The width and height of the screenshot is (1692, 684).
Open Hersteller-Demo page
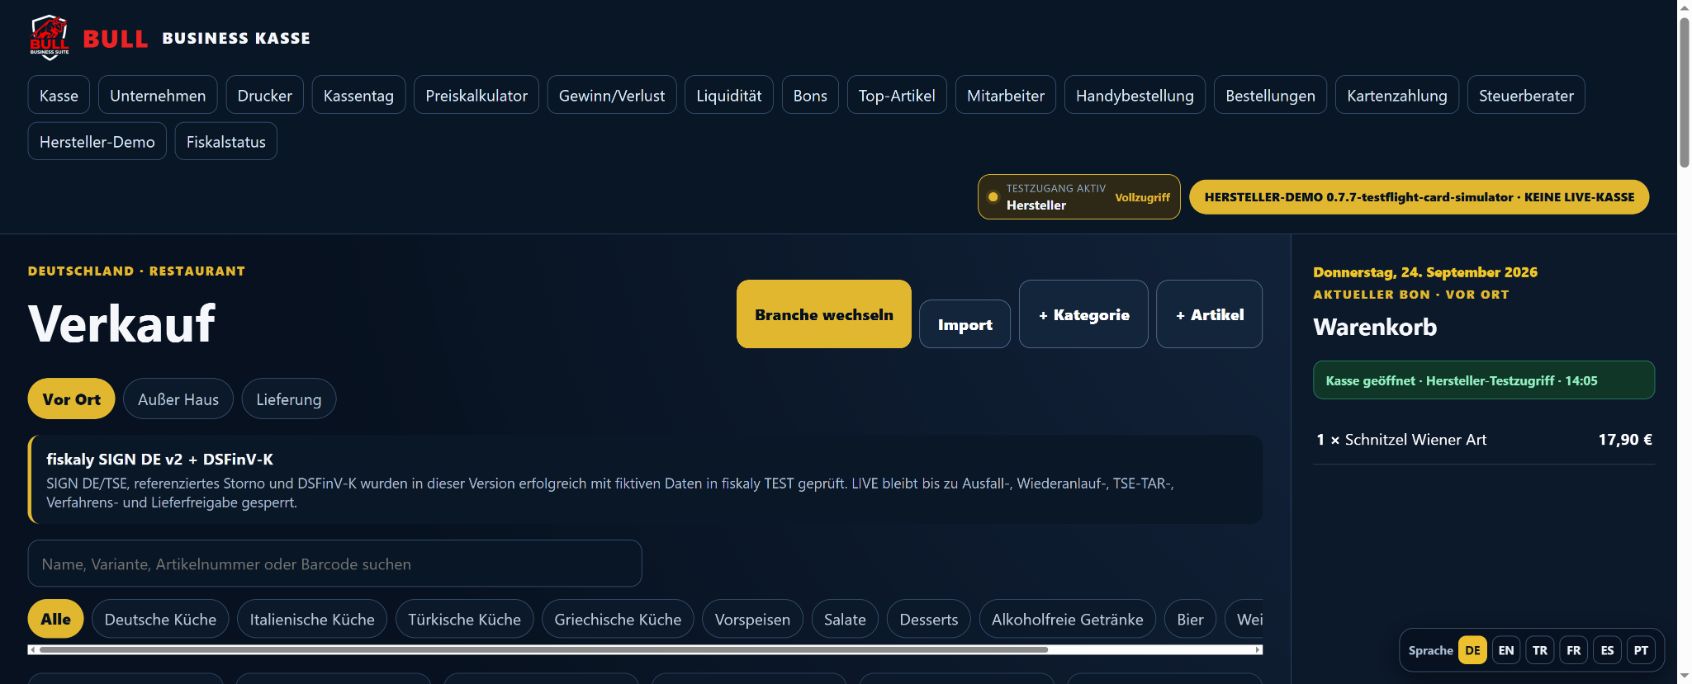coord(97,141)
